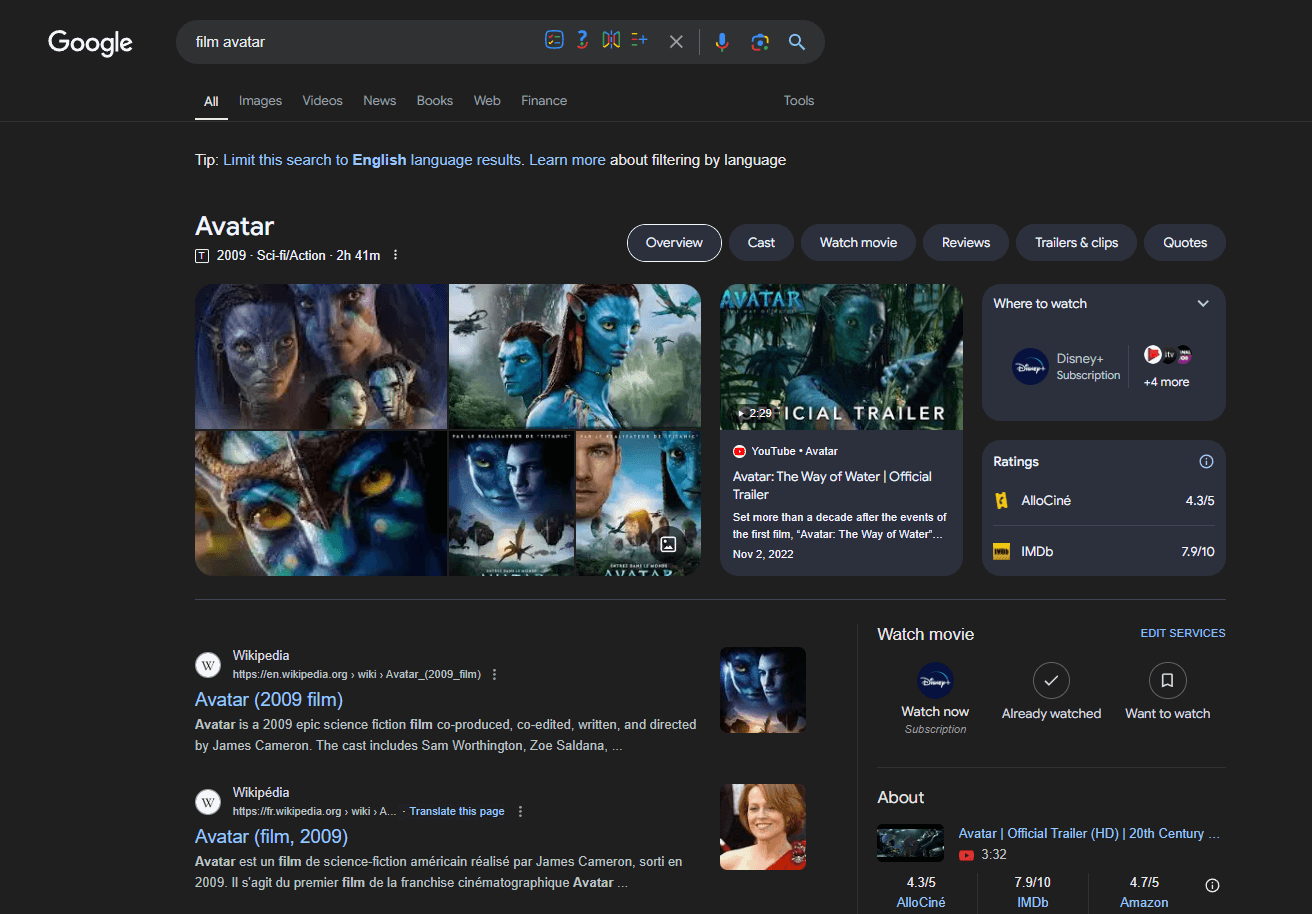
Task: Click the French Wikipédia favicon
Action: 208,802
